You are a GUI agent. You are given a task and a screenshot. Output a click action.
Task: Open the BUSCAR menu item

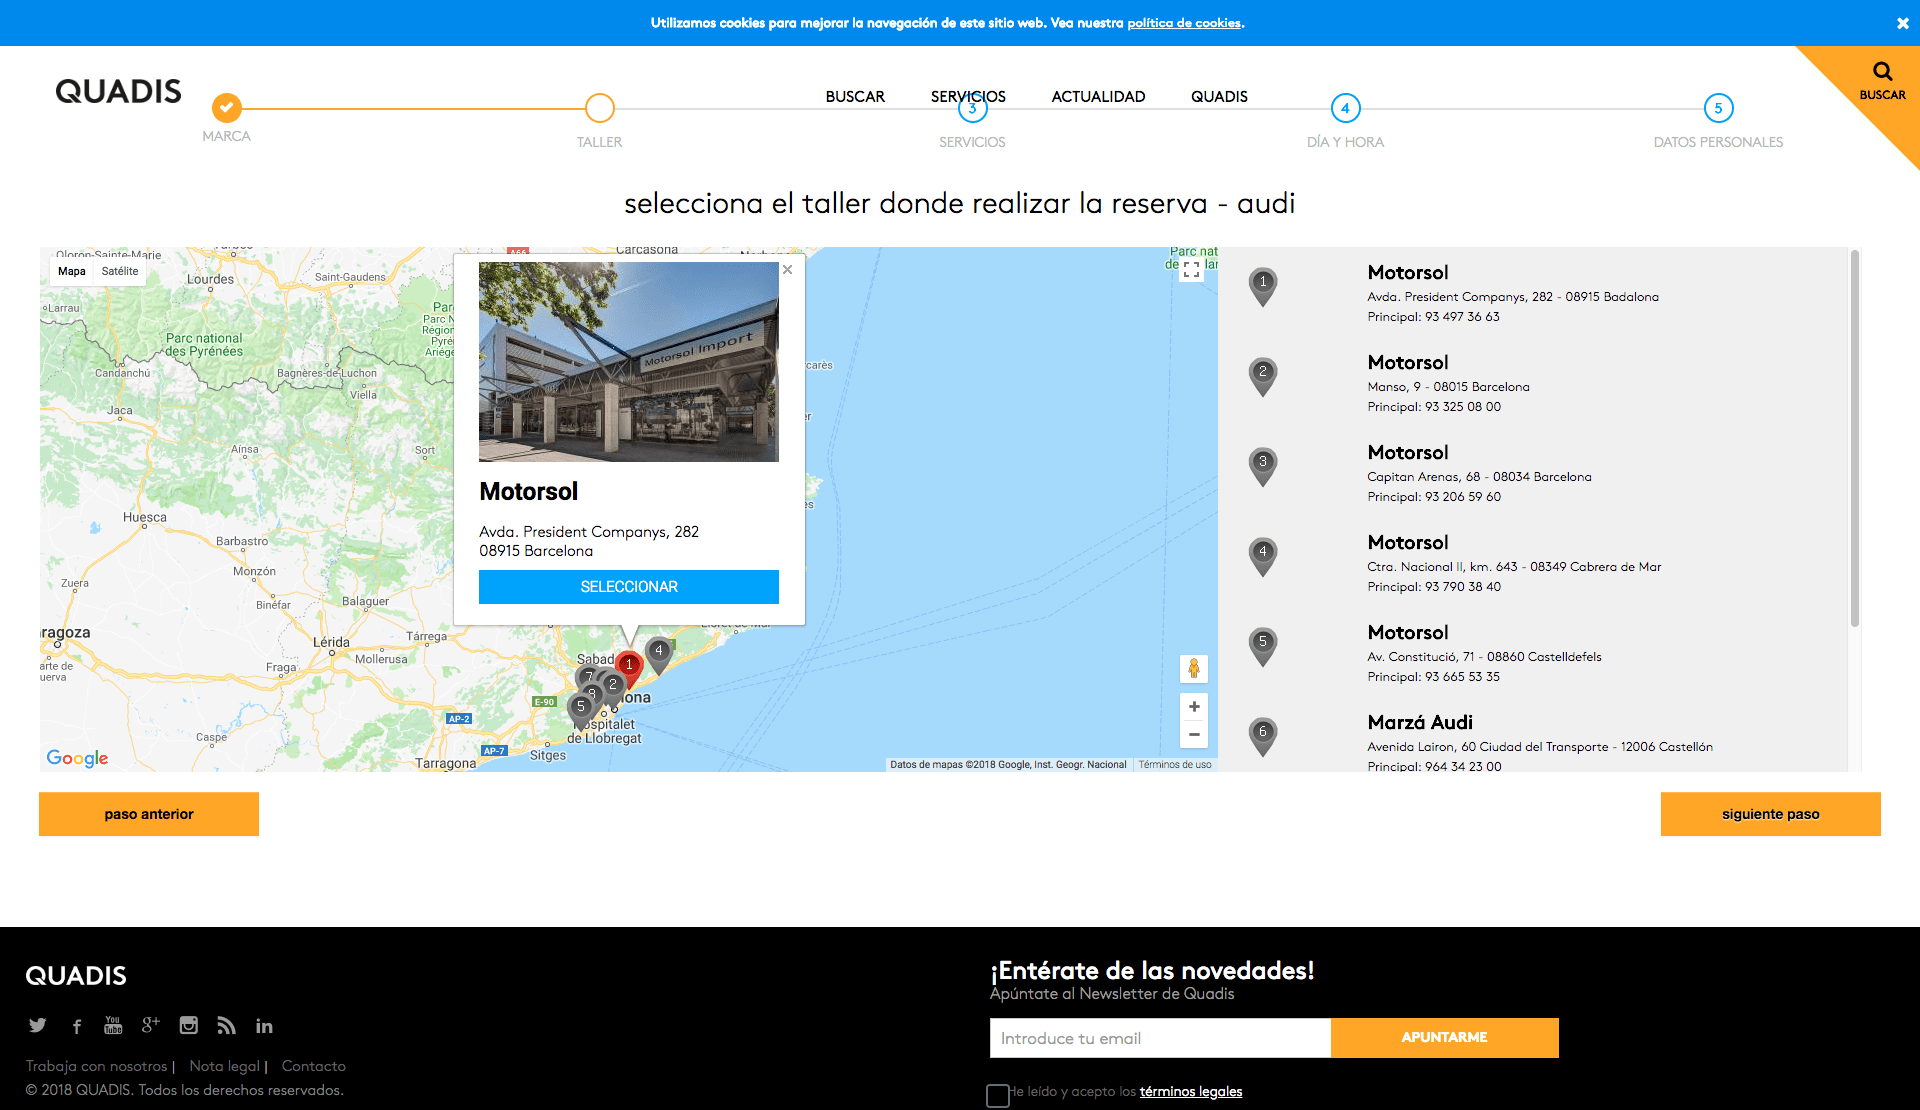coord(855,97)
